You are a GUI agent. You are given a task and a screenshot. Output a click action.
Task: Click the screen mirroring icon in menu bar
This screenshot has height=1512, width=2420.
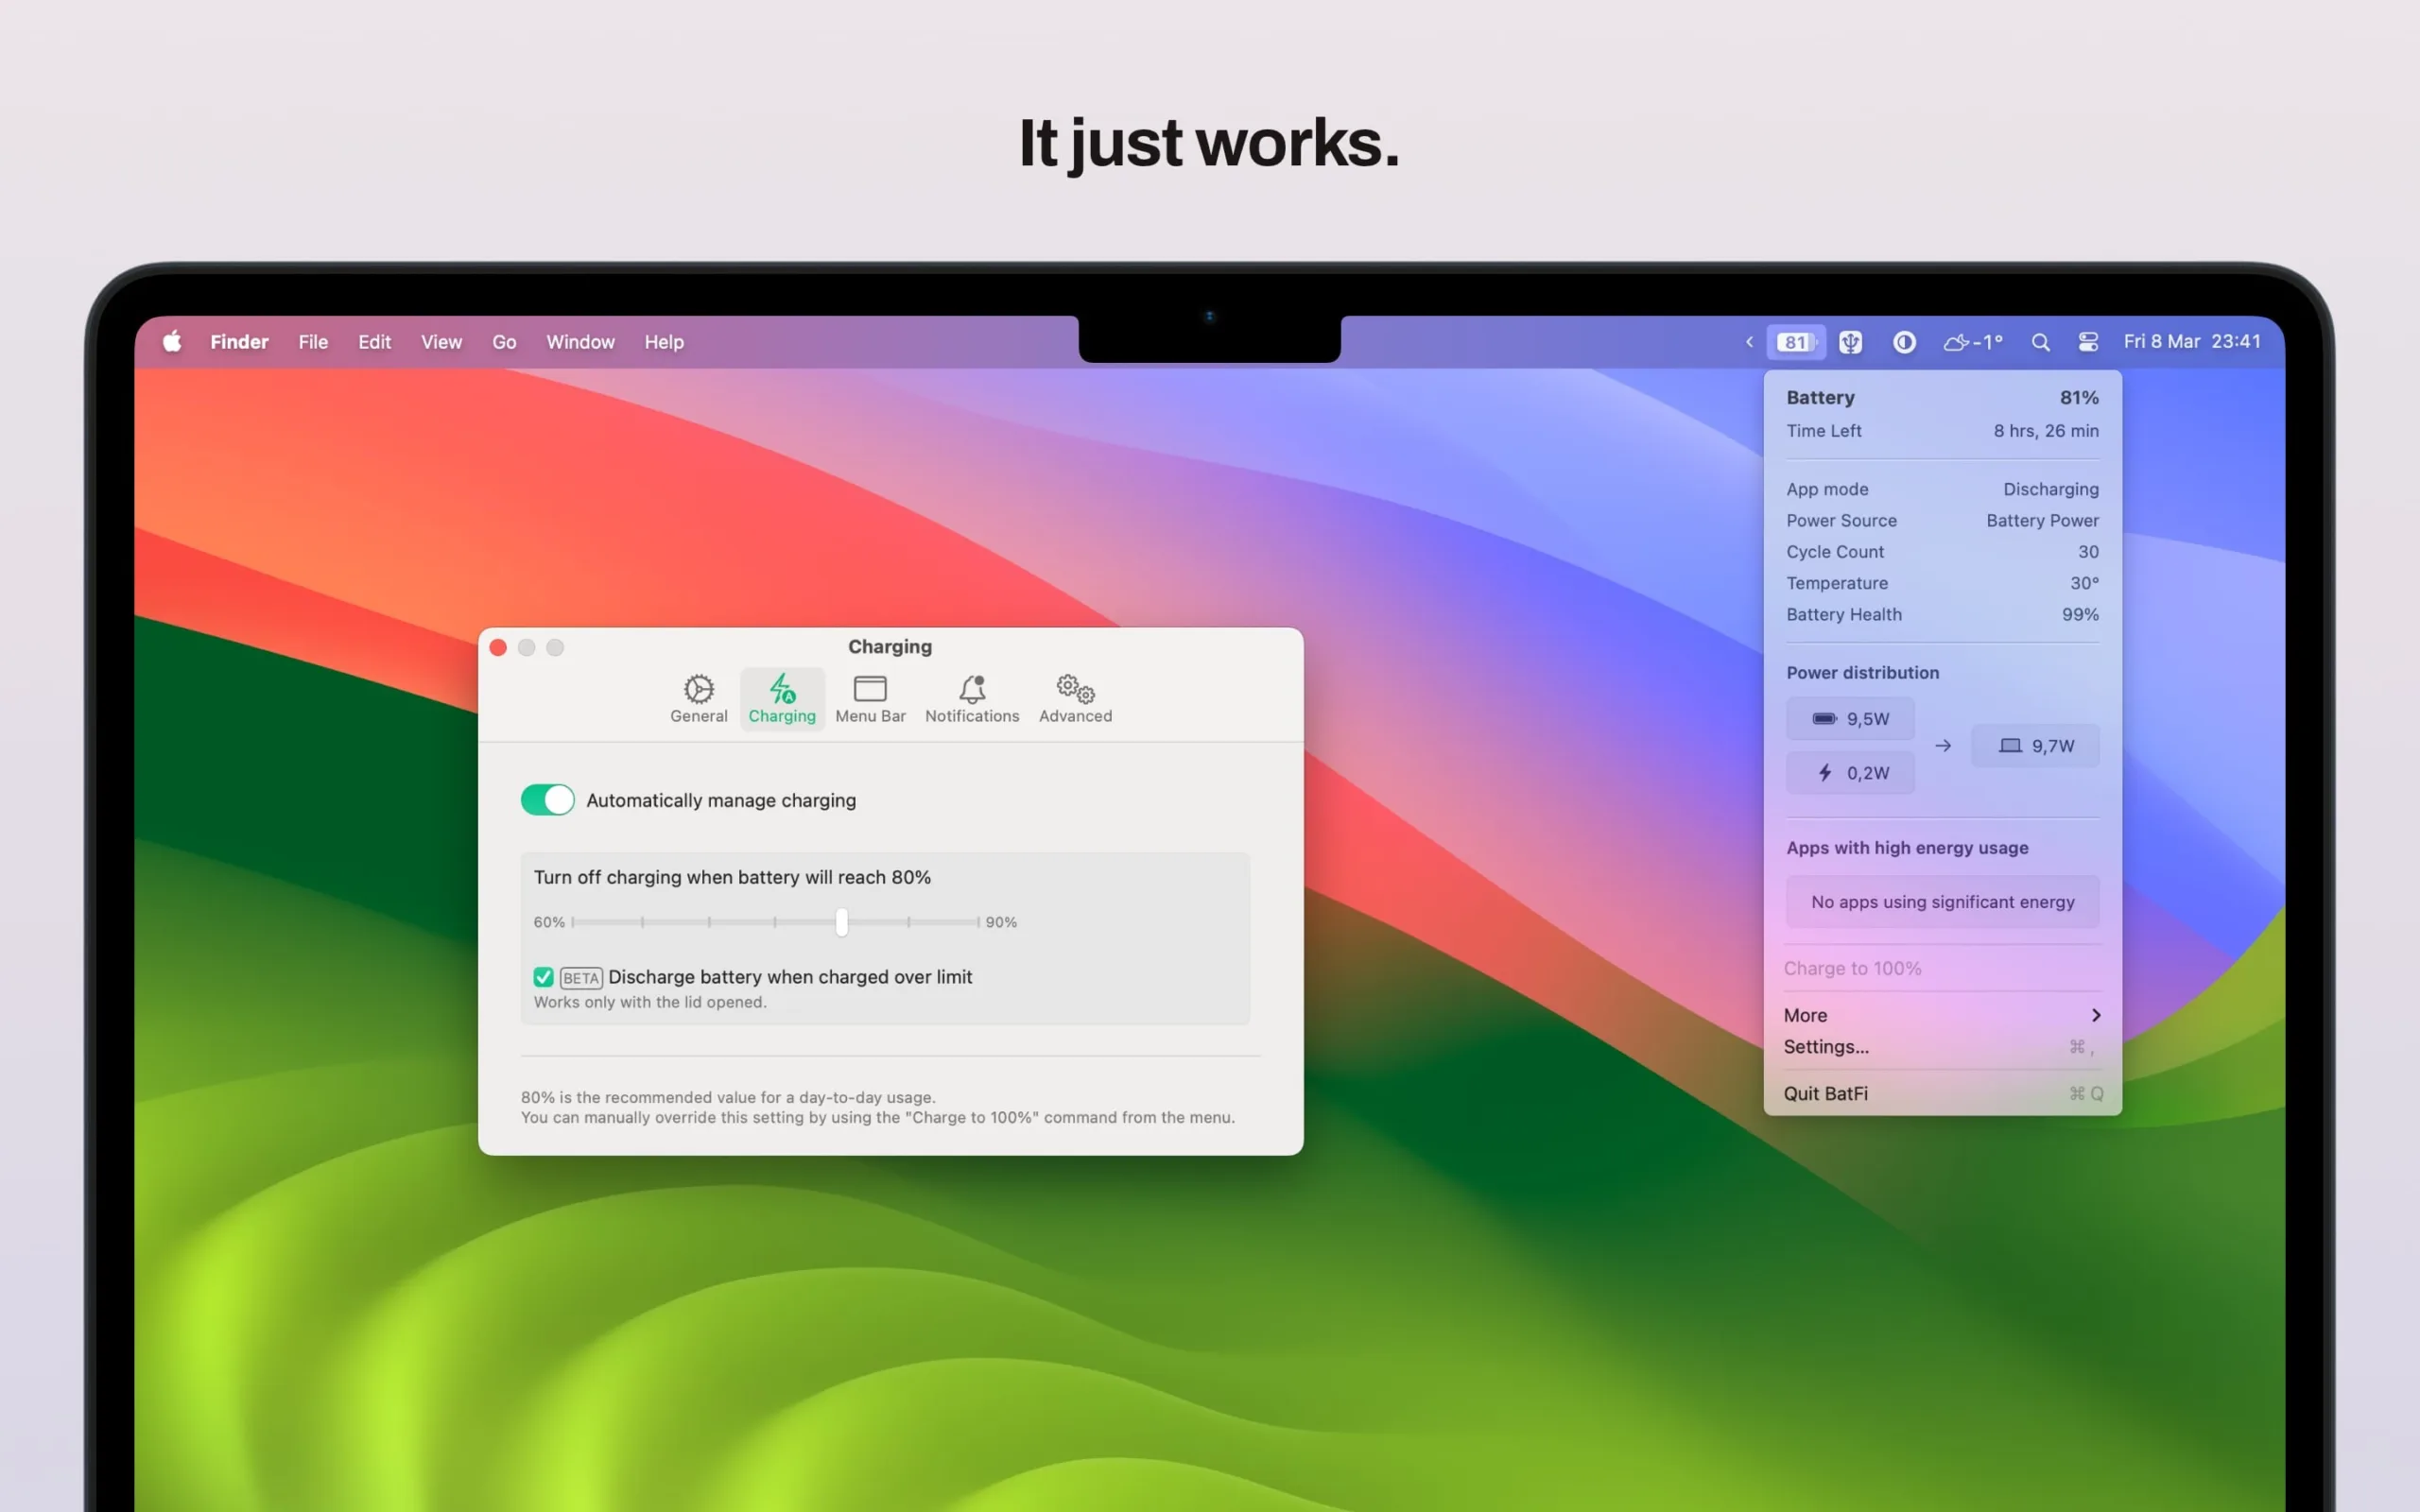(2089, 339)
